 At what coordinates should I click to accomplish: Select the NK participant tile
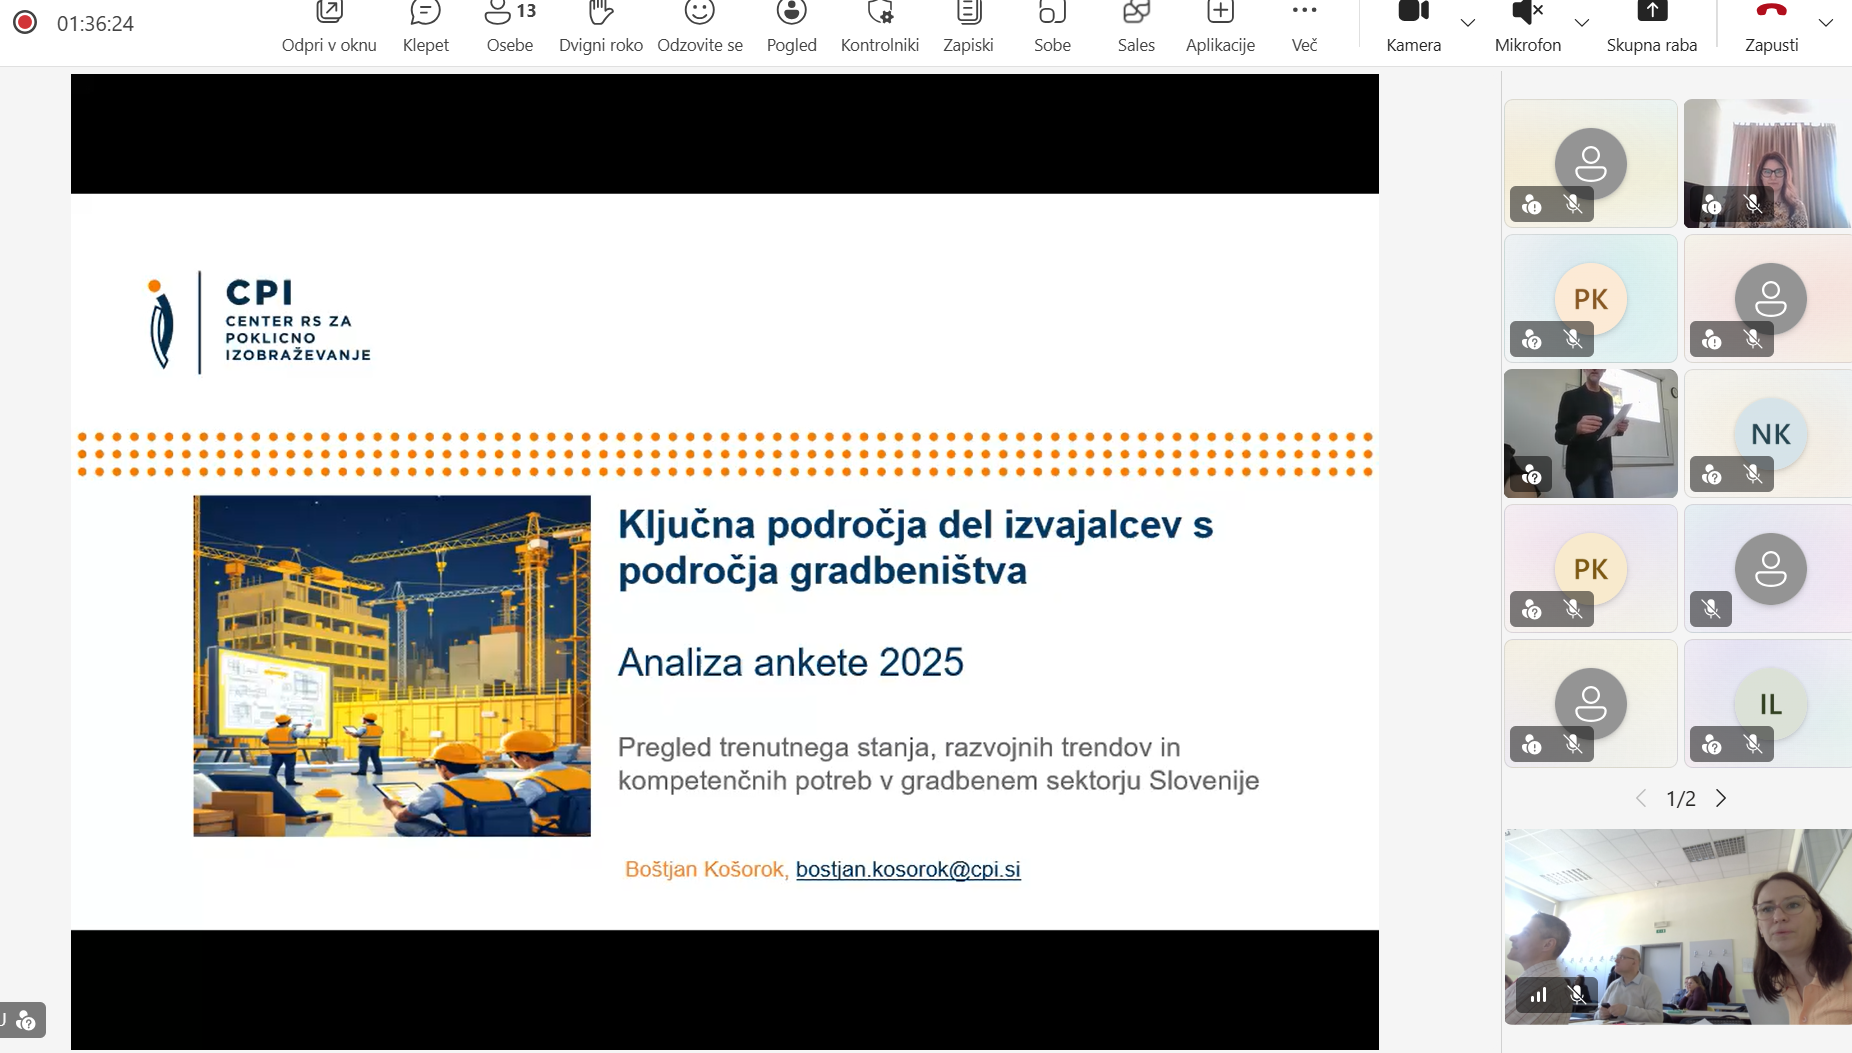[1769, 433]
